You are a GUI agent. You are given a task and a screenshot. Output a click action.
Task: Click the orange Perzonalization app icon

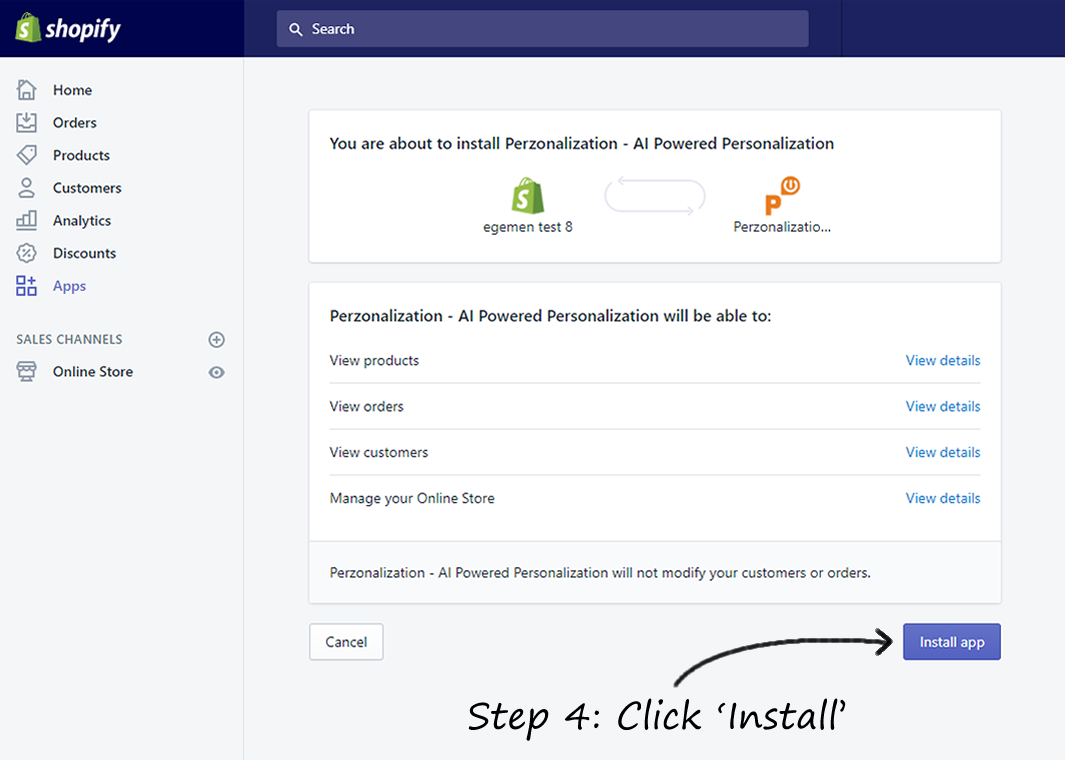click(782, 196)
